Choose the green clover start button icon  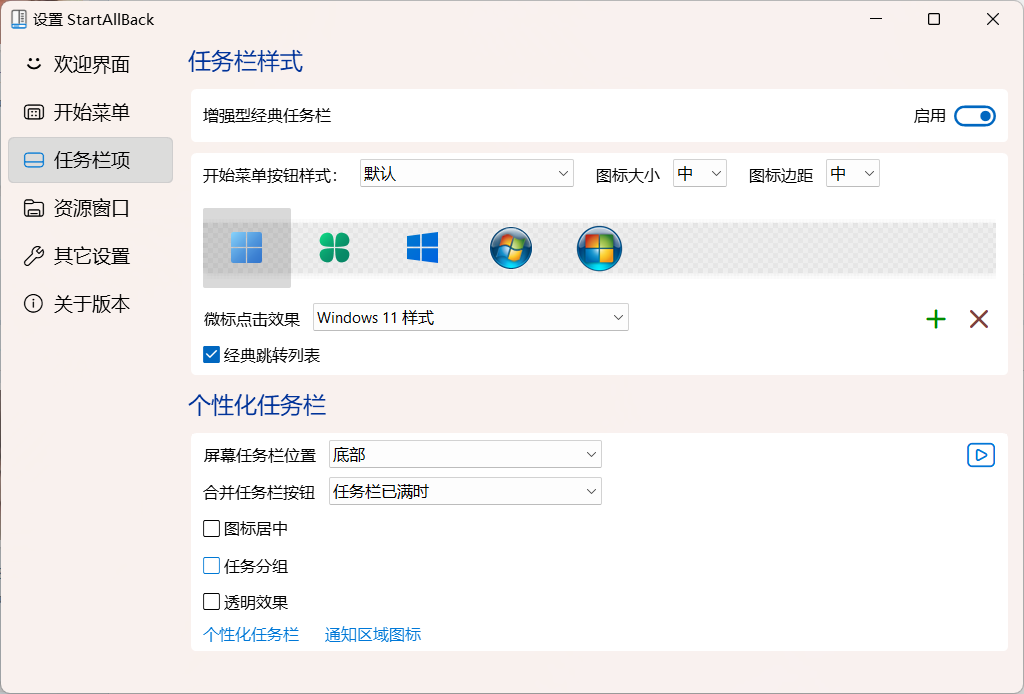click(334, 247)
